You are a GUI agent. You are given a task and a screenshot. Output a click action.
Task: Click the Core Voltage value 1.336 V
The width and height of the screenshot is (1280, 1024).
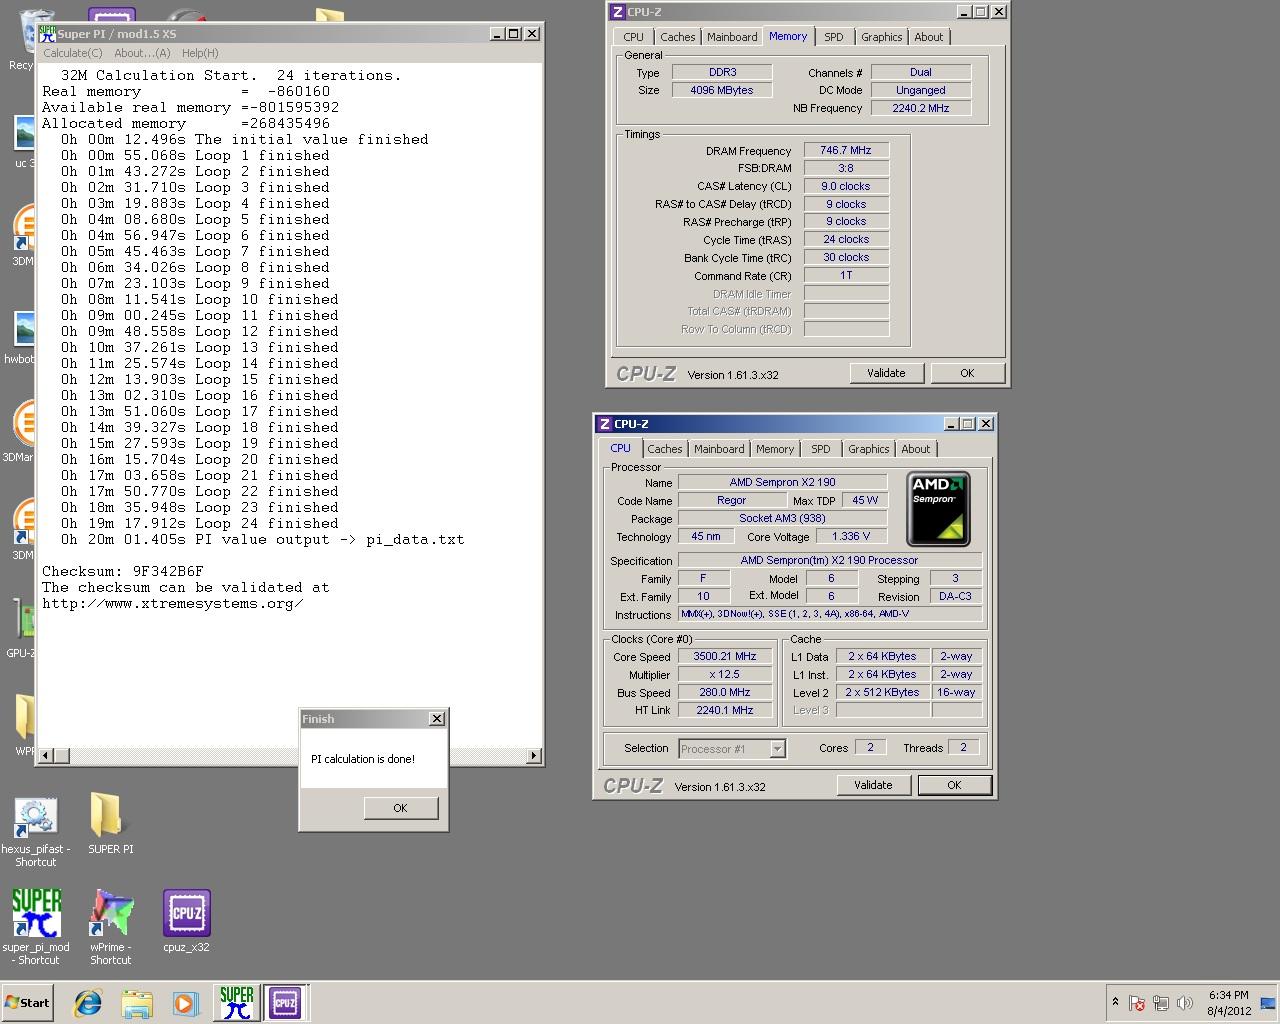(x=851, y=536)
